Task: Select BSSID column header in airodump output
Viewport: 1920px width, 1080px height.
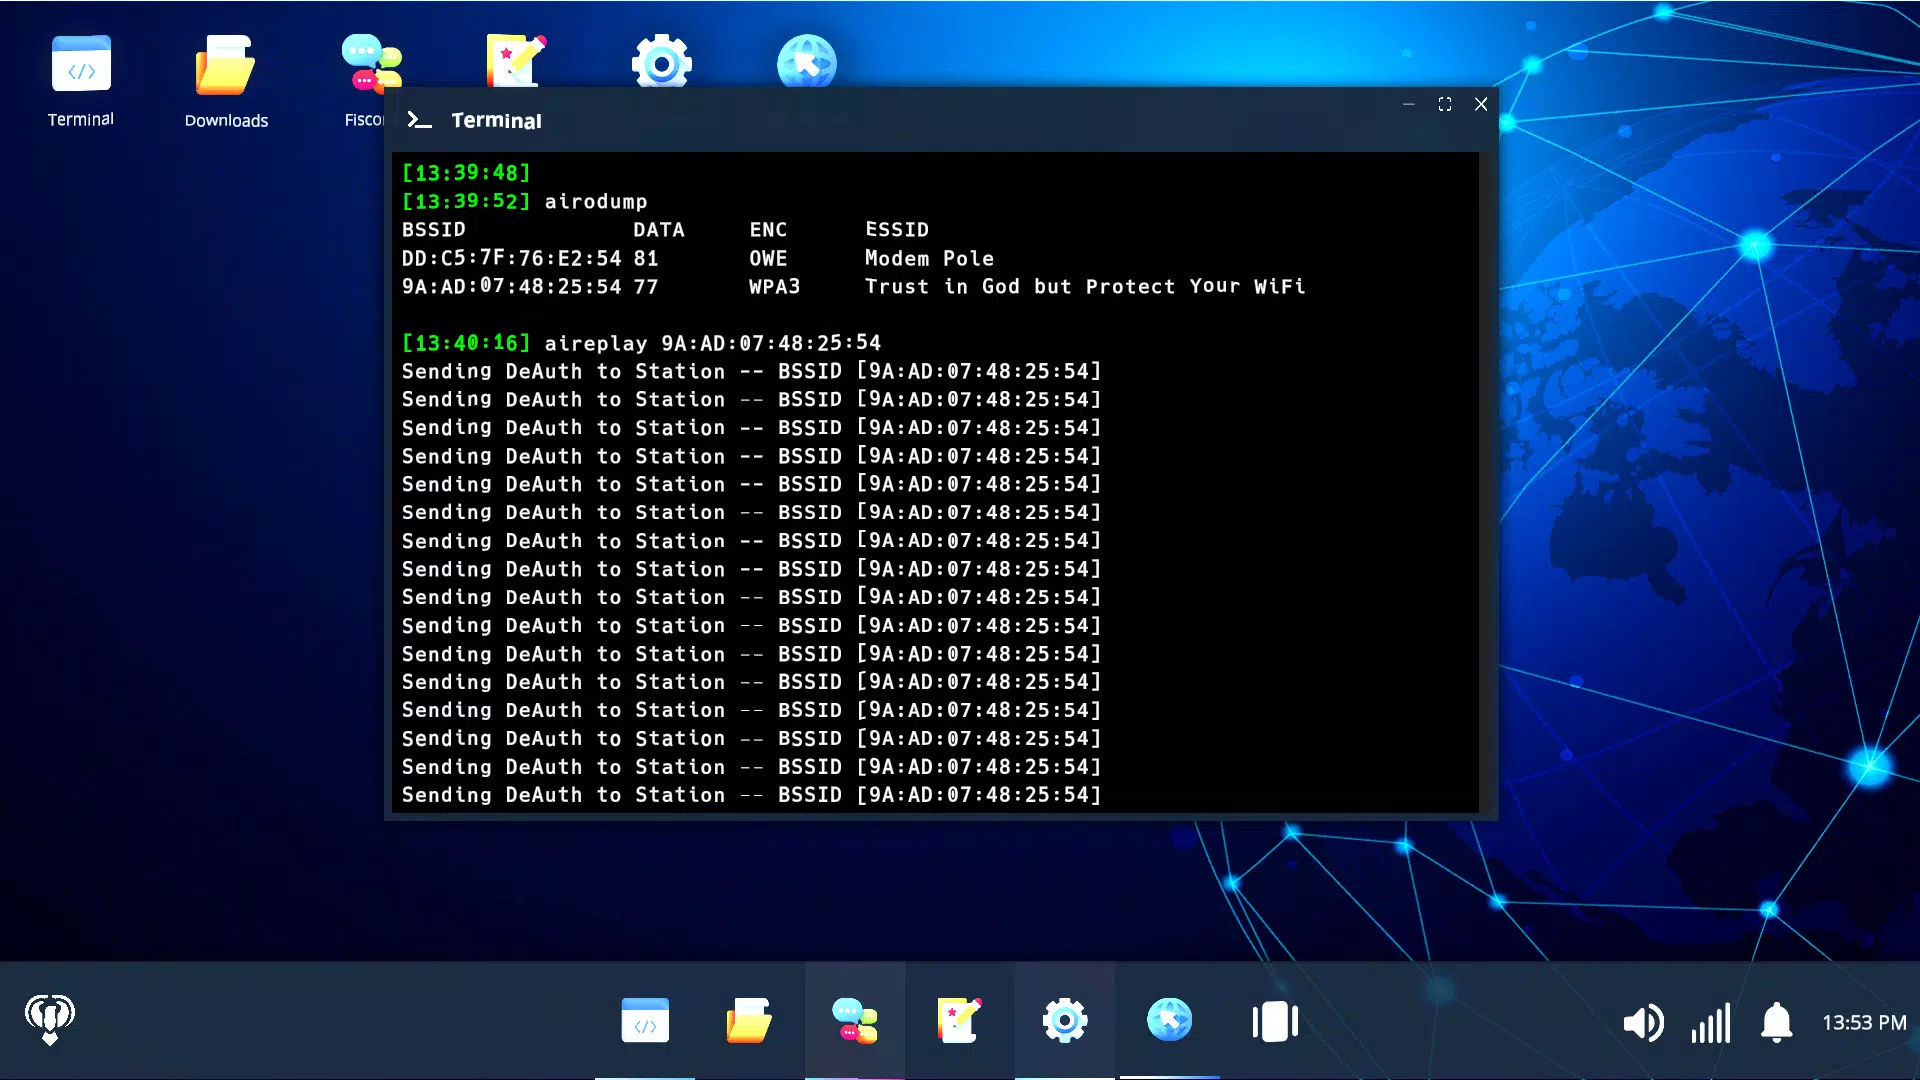Action: click(433, 229)
